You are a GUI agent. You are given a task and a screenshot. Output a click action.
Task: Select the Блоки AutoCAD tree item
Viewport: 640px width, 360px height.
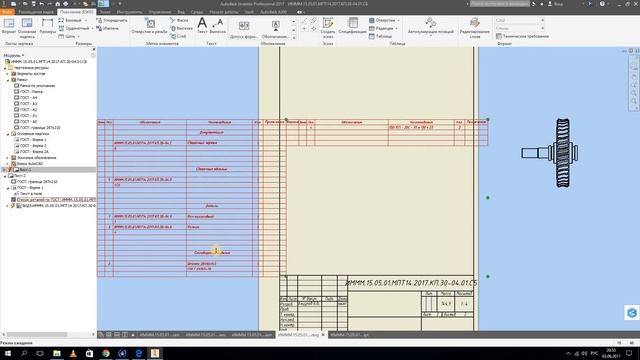[27, 164]
